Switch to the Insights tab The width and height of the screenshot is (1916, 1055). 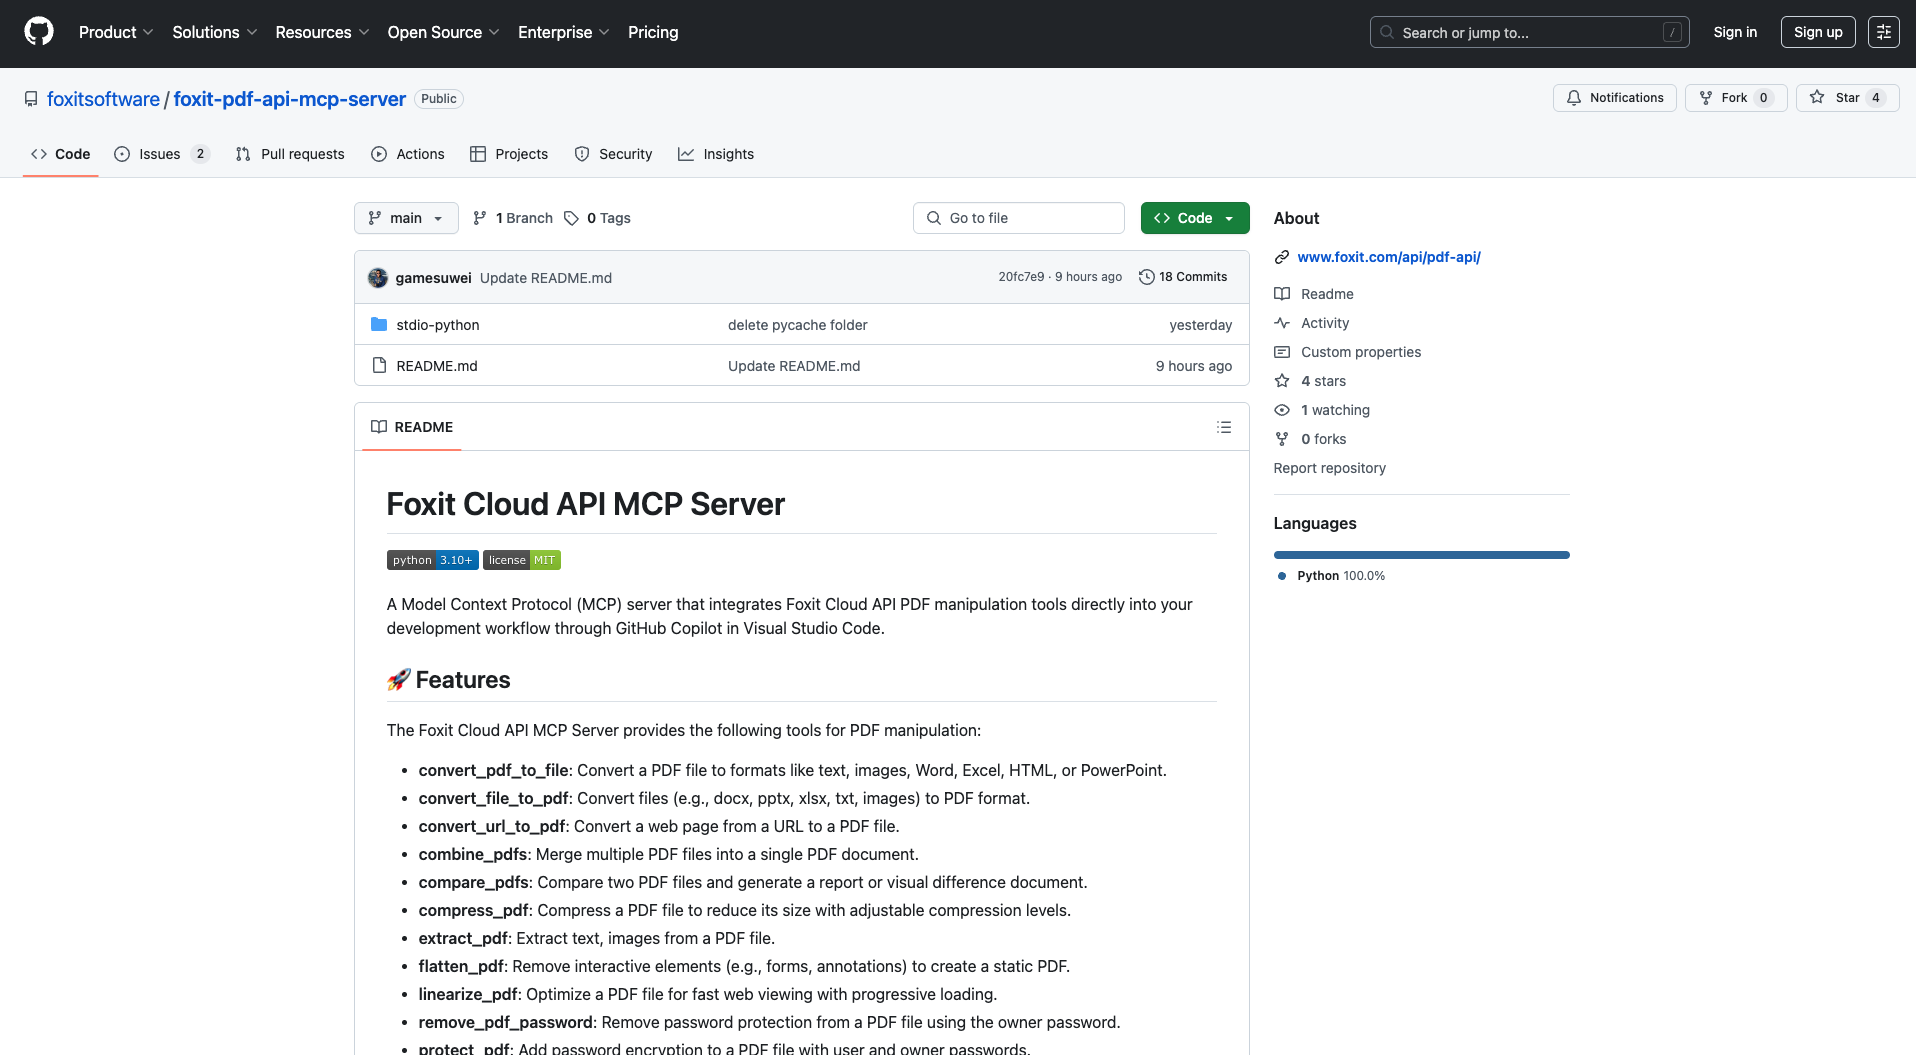pos(716,154)
